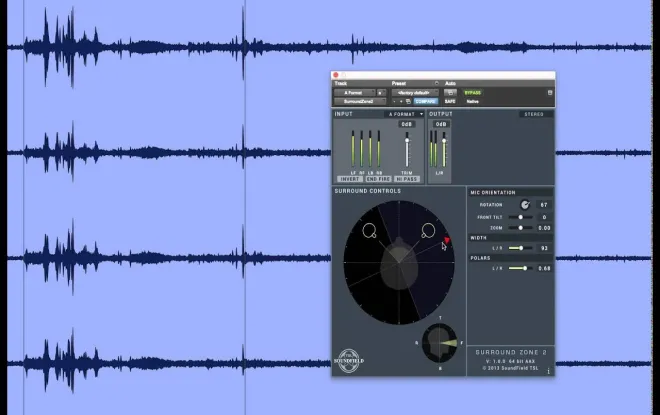Click the L/R output level meter
This screenshot has height=415, width=660.
tap(433, 149)
